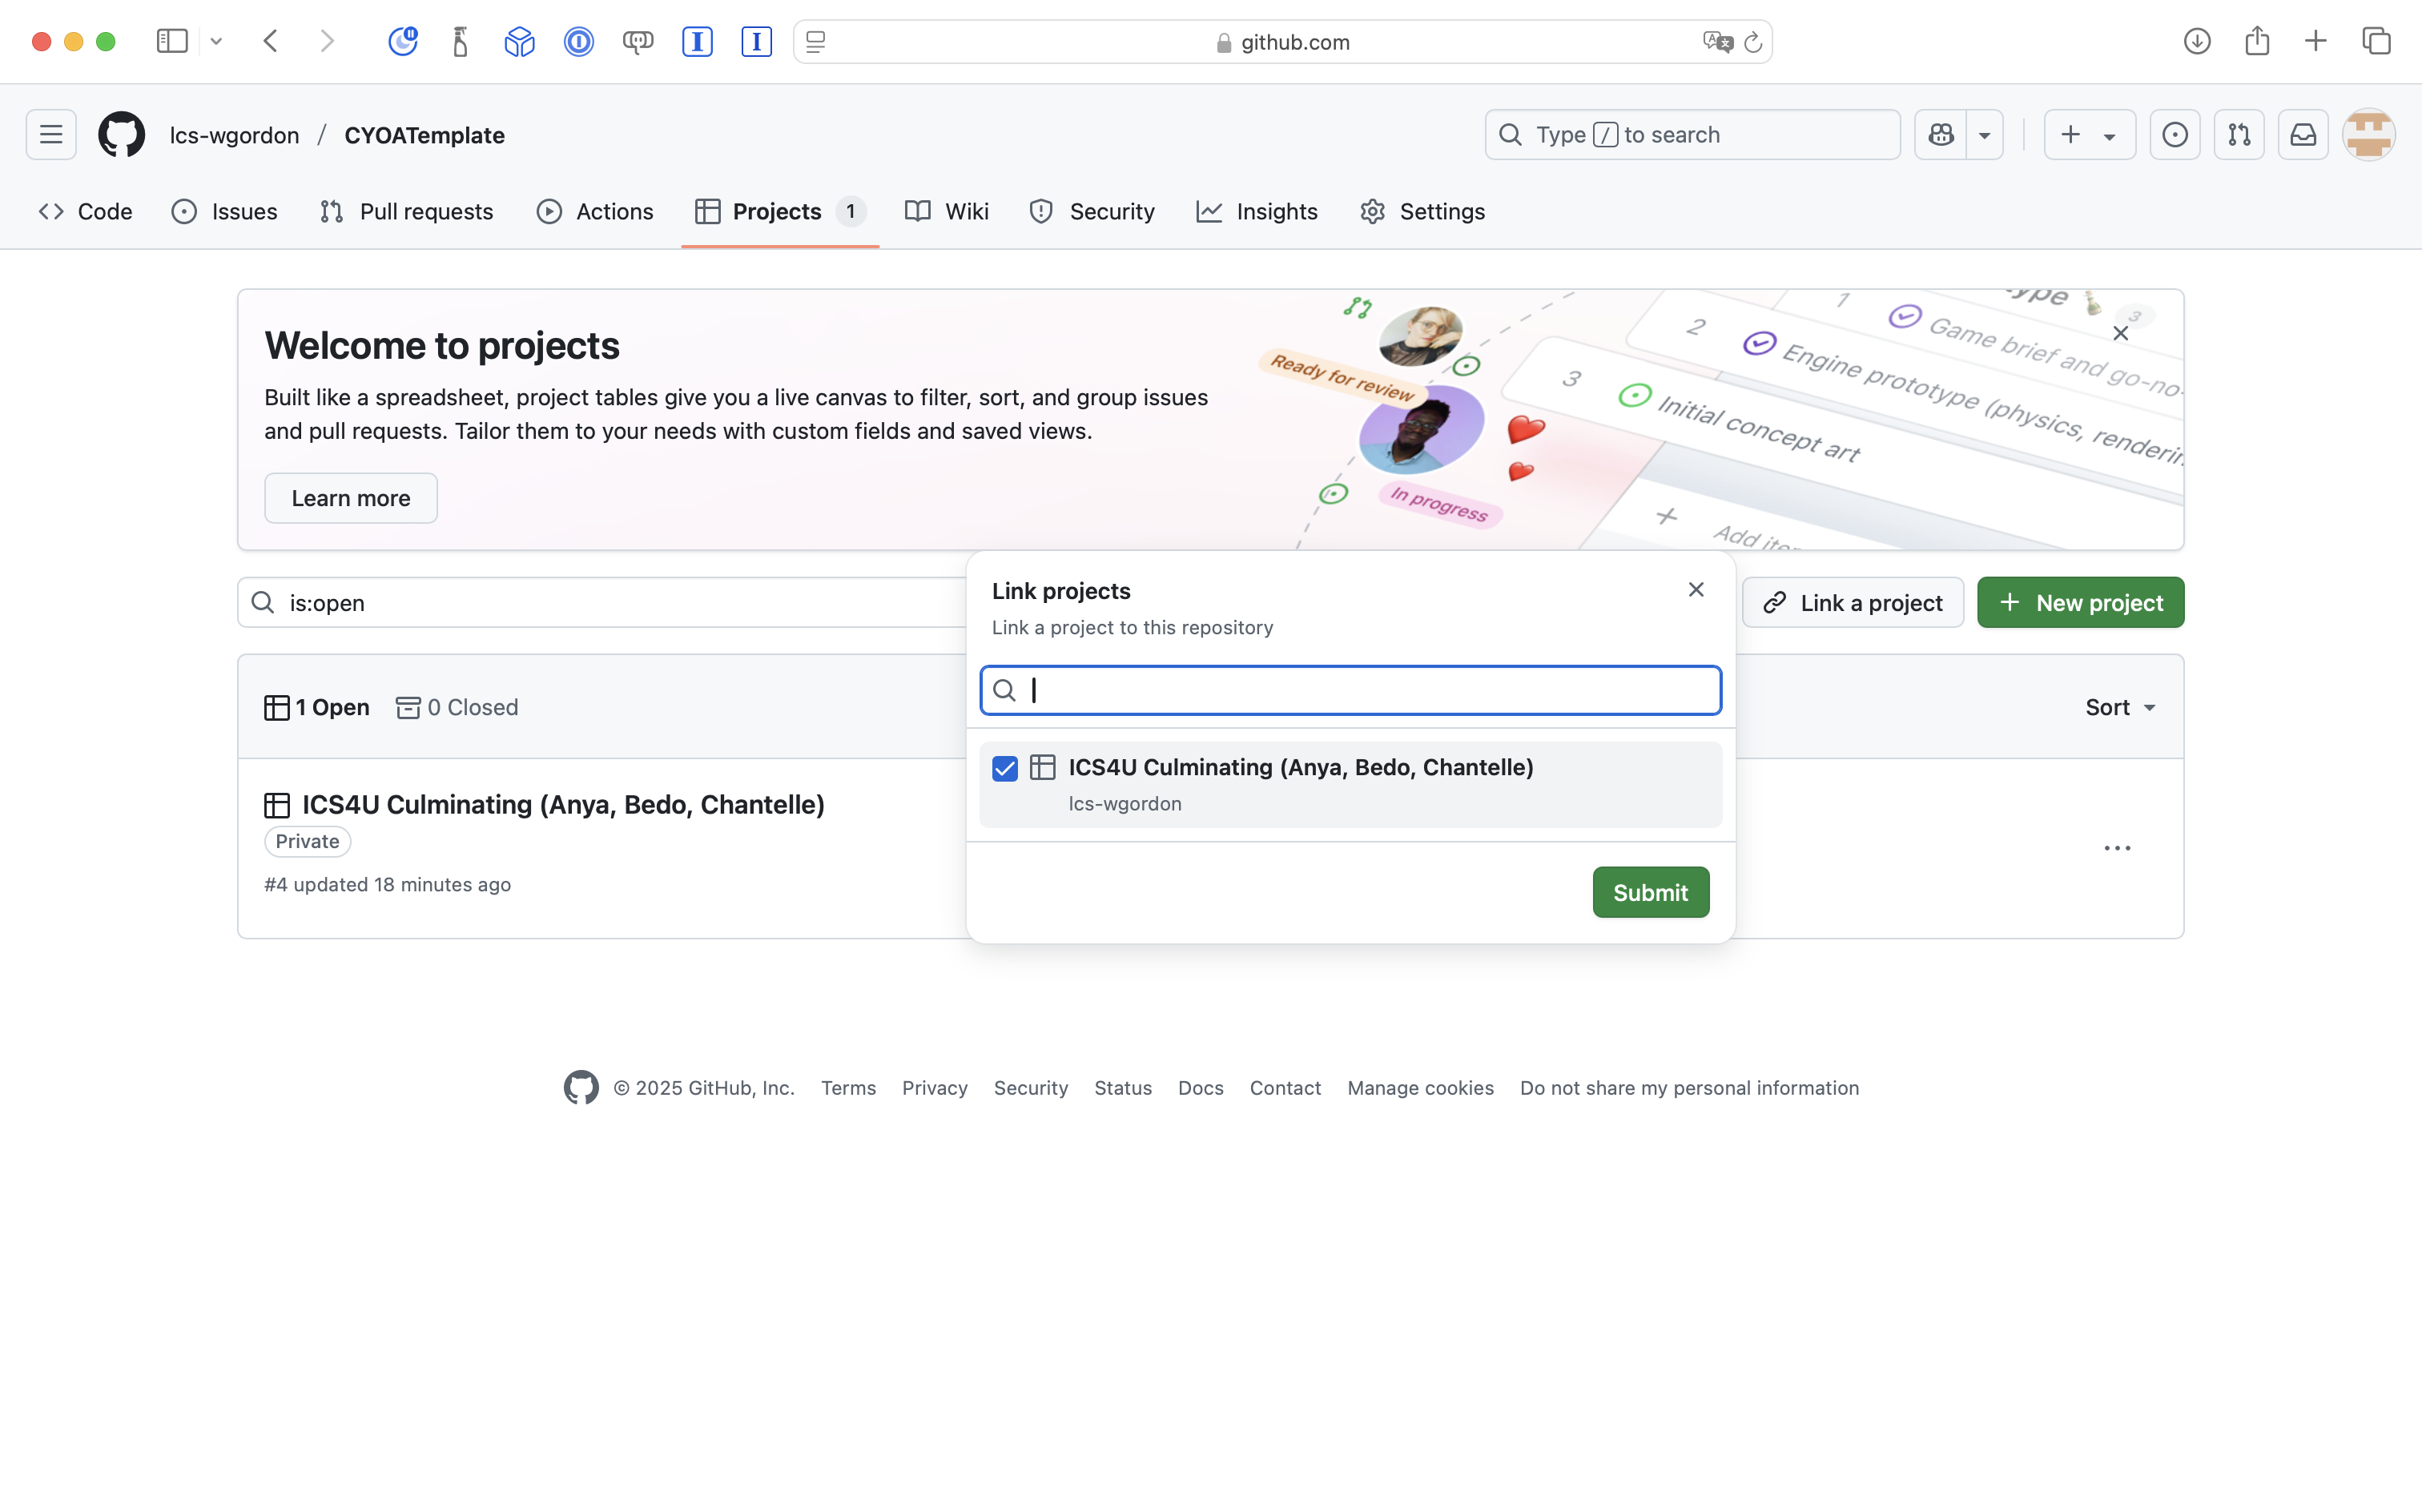This screenshot has width=2422, height=1512.
Task: Expand the create new plus dropdown
Action: (2088, 135)
